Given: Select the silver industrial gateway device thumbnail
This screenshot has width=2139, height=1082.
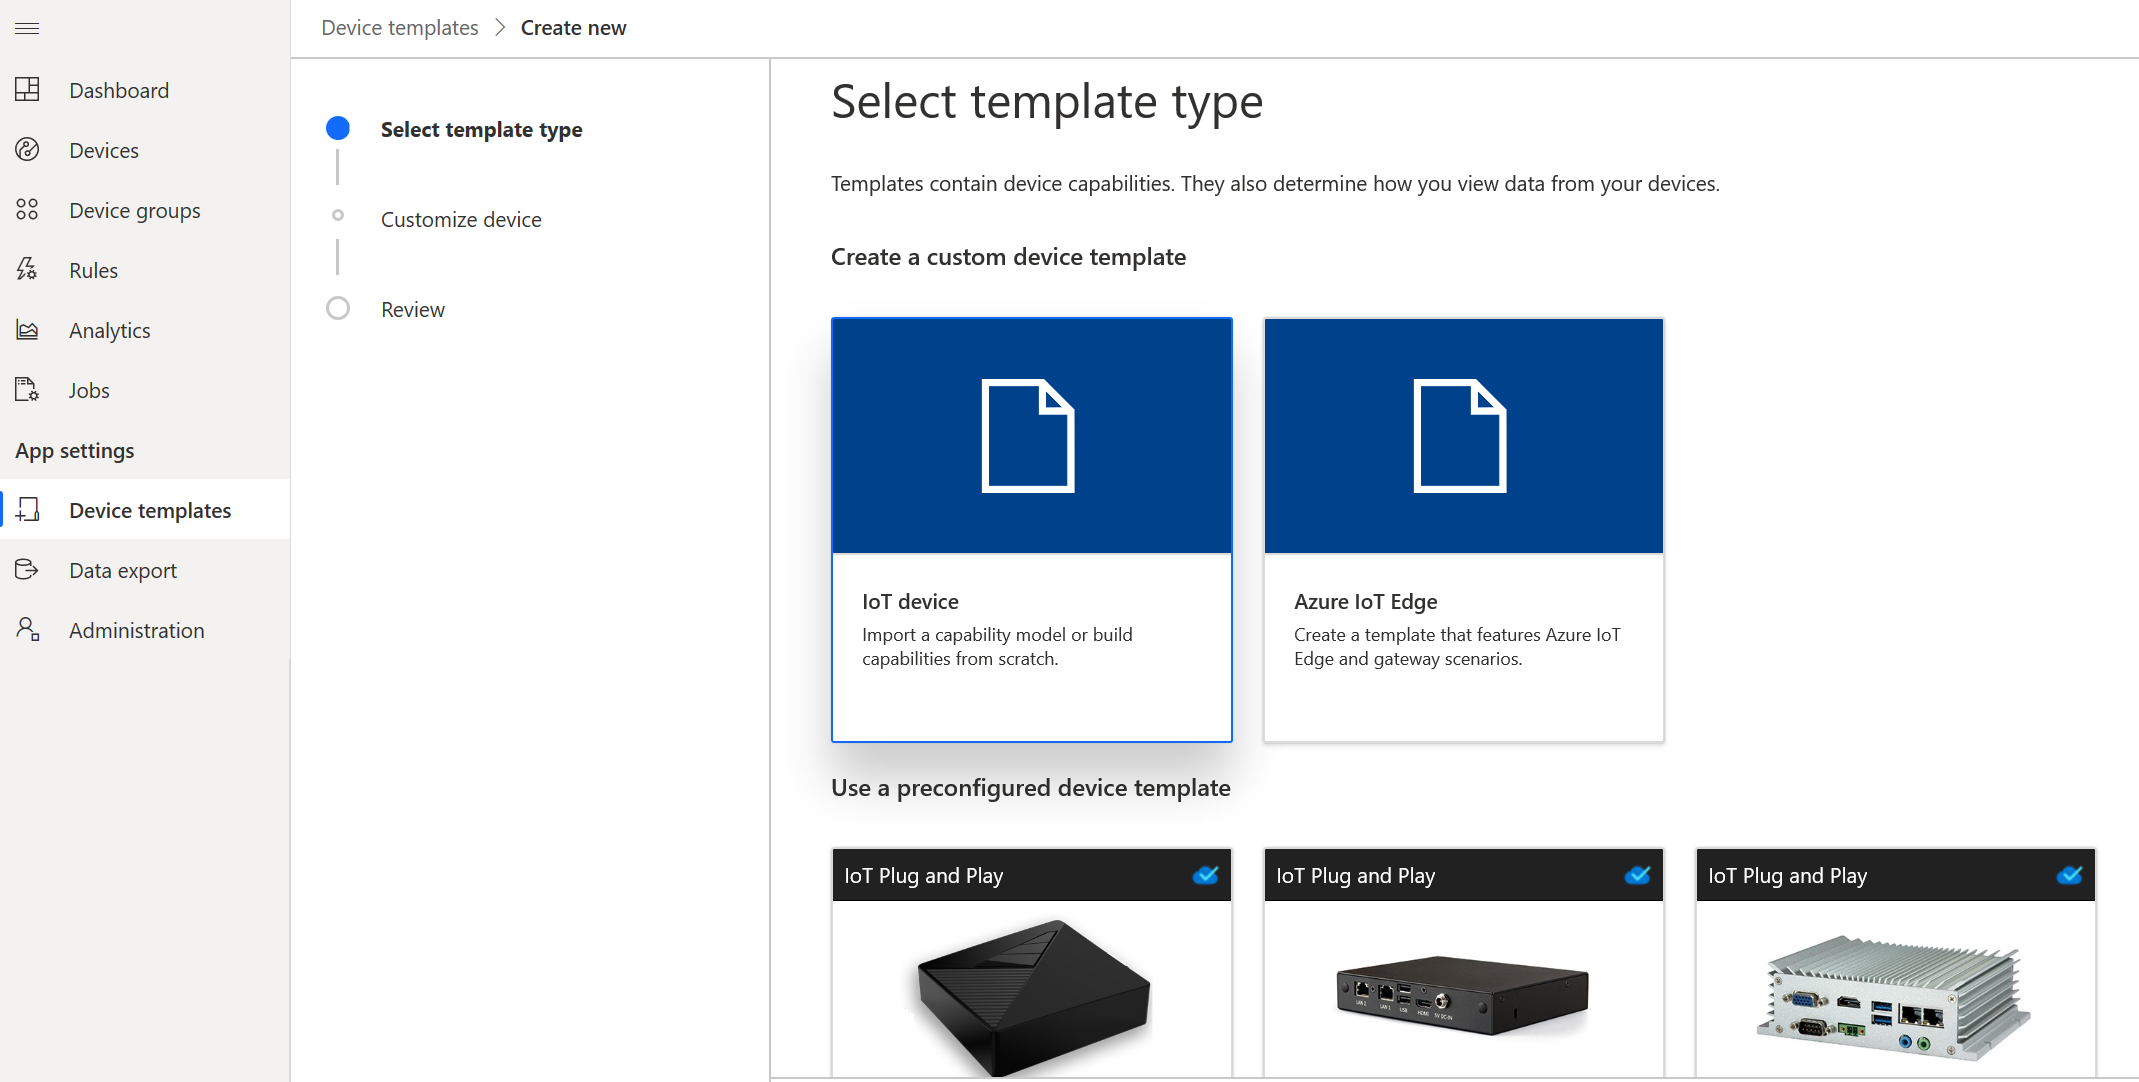Looking at the screenshot, I should point(1895,997).
